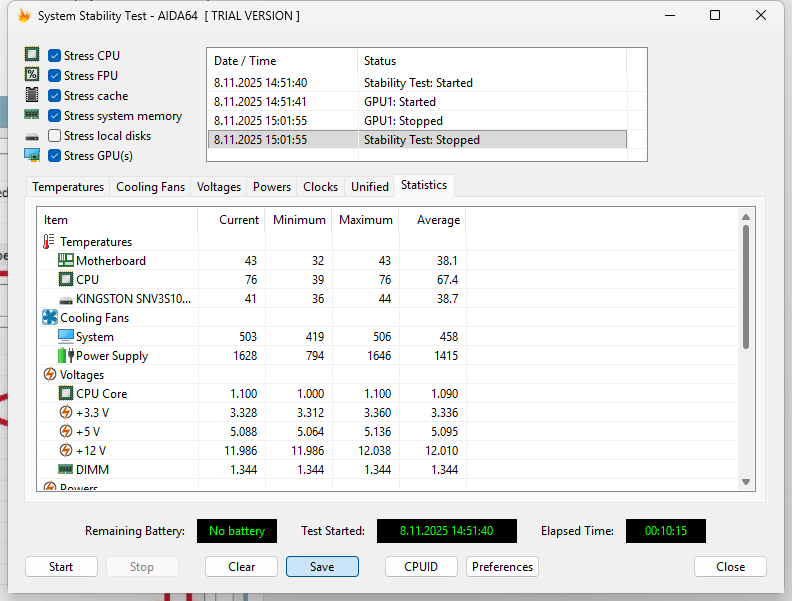
Task: Click the statistics list scrollbar thumb
Action: (x=746, y=287)
